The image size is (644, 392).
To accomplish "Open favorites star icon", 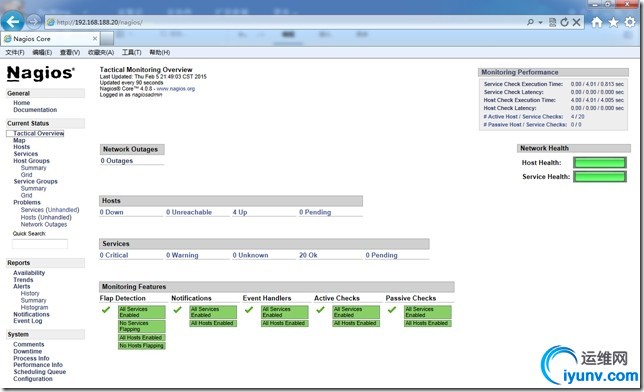I will [x=613, y=22].
